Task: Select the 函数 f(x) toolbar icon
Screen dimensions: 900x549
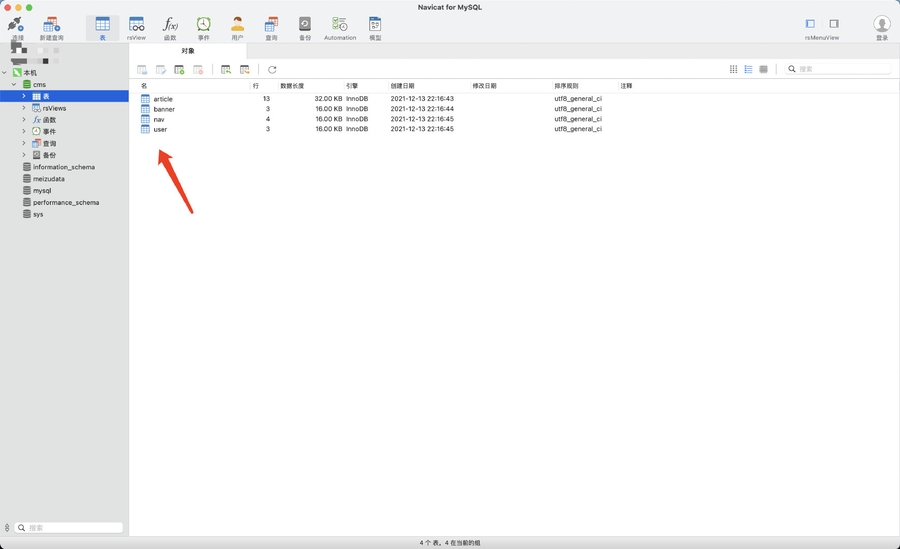Action: (170, 26)
